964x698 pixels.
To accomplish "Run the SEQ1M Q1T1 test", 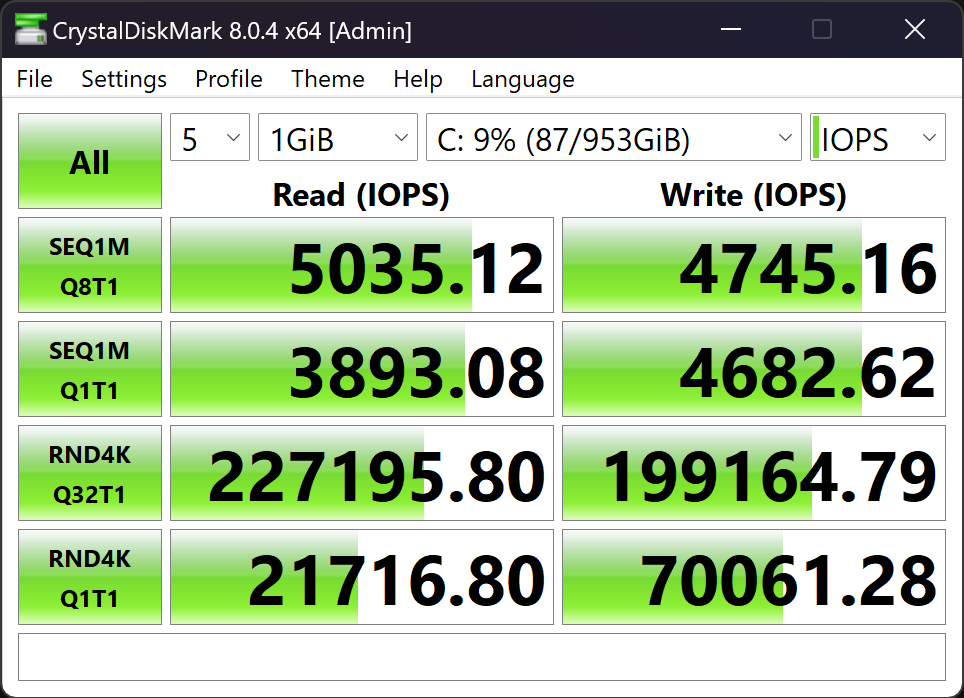I will (90, 369).
